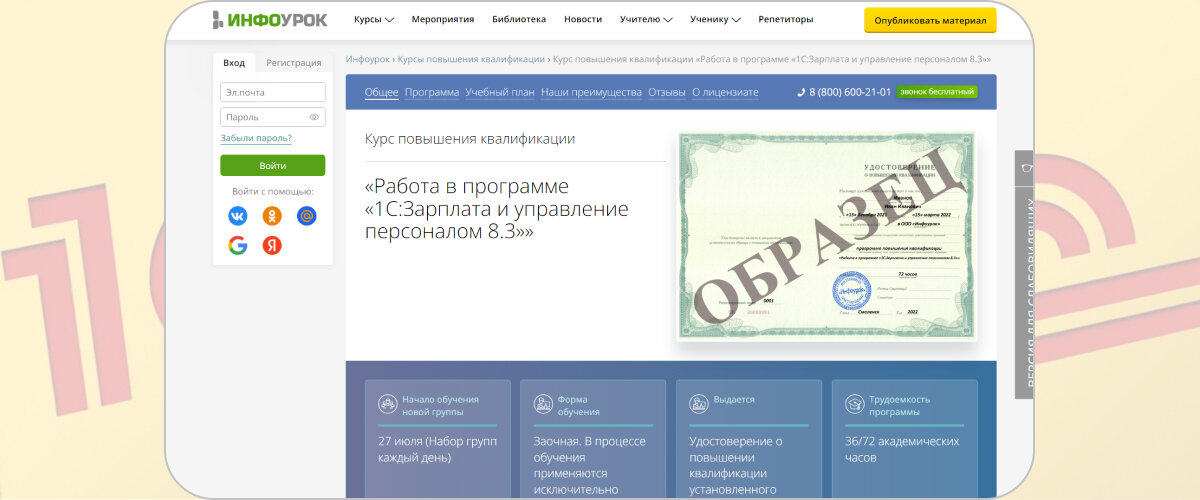Click the text 27 июля (Набор групп каждый день)

click(x=438, y=449)
